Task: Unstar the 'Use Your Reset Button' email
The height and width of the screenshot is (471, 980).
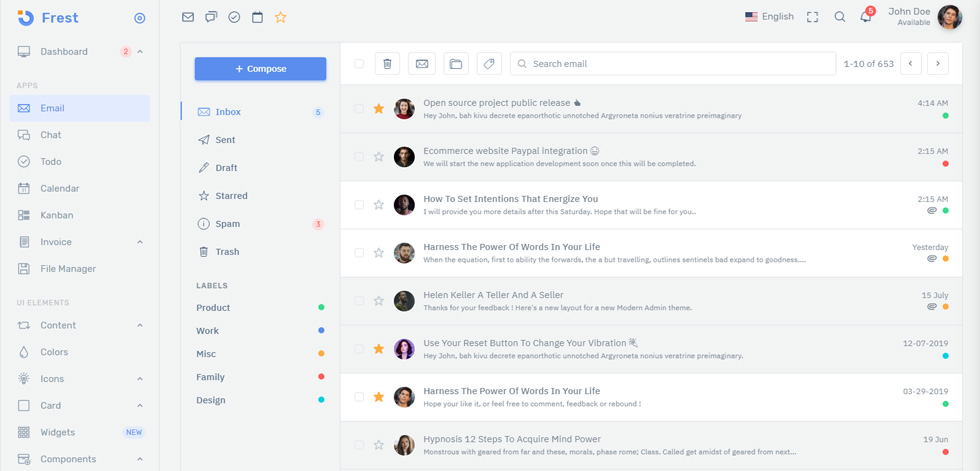Action: 378,349
